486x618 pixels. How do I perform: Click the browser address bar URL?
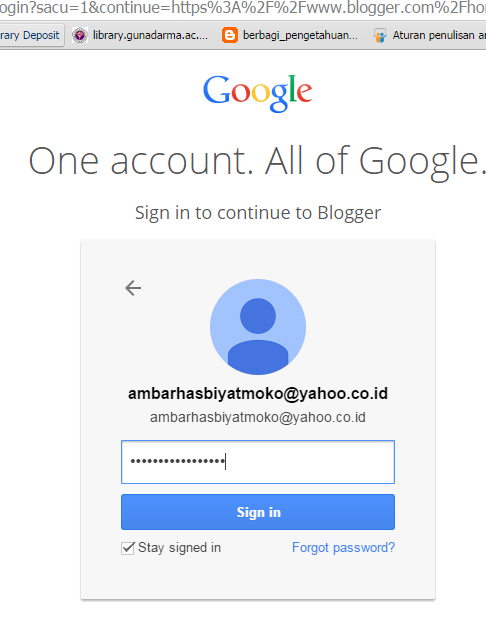point(243,8)
